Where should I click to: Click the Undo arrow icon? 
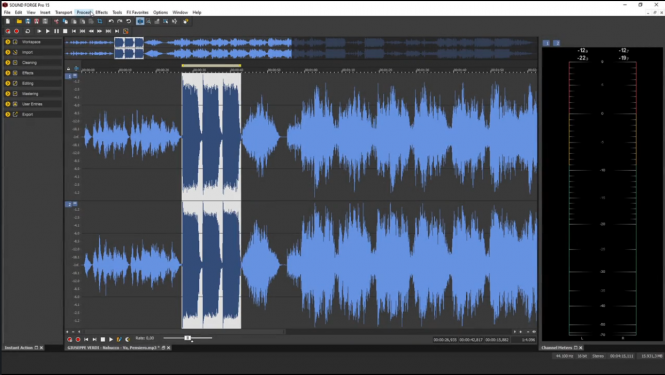click(x=111, y=21)
